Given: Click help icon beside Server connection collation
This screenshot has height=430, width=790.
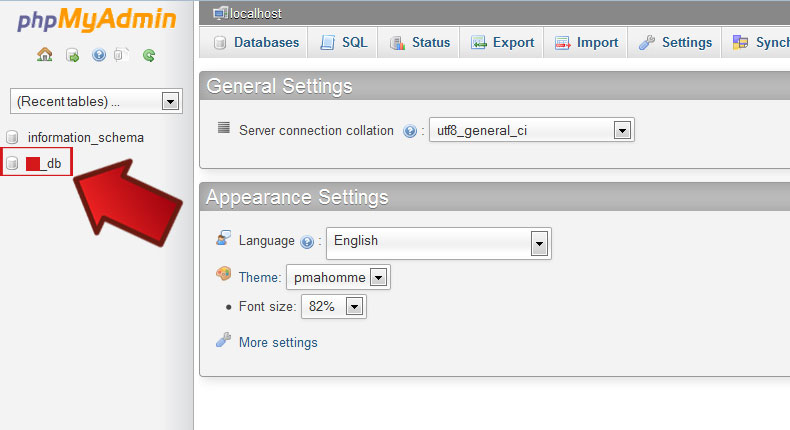Looking at the screenshot, I should pyautogui.click(x=410, y=131).
